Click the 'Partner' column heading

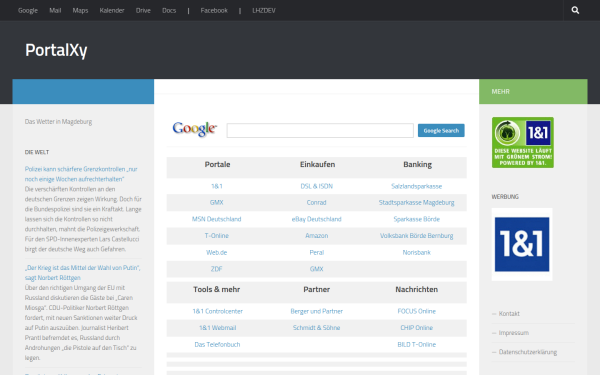(316, 289)
